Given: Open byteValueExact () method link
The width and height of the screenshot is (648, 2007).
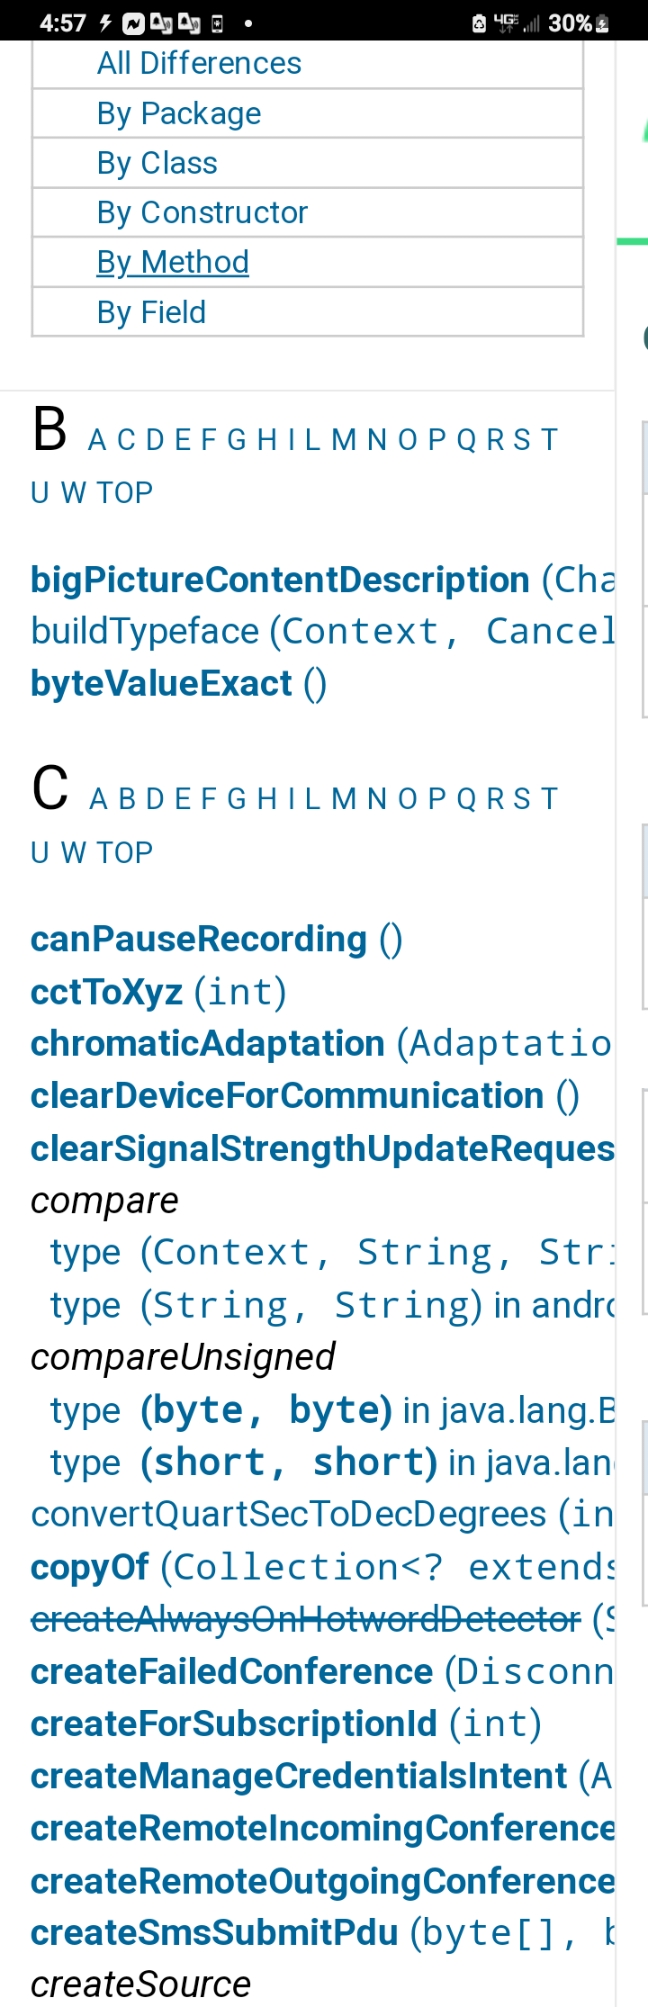Looking at the screenshot, I should (x=178, y=684).
